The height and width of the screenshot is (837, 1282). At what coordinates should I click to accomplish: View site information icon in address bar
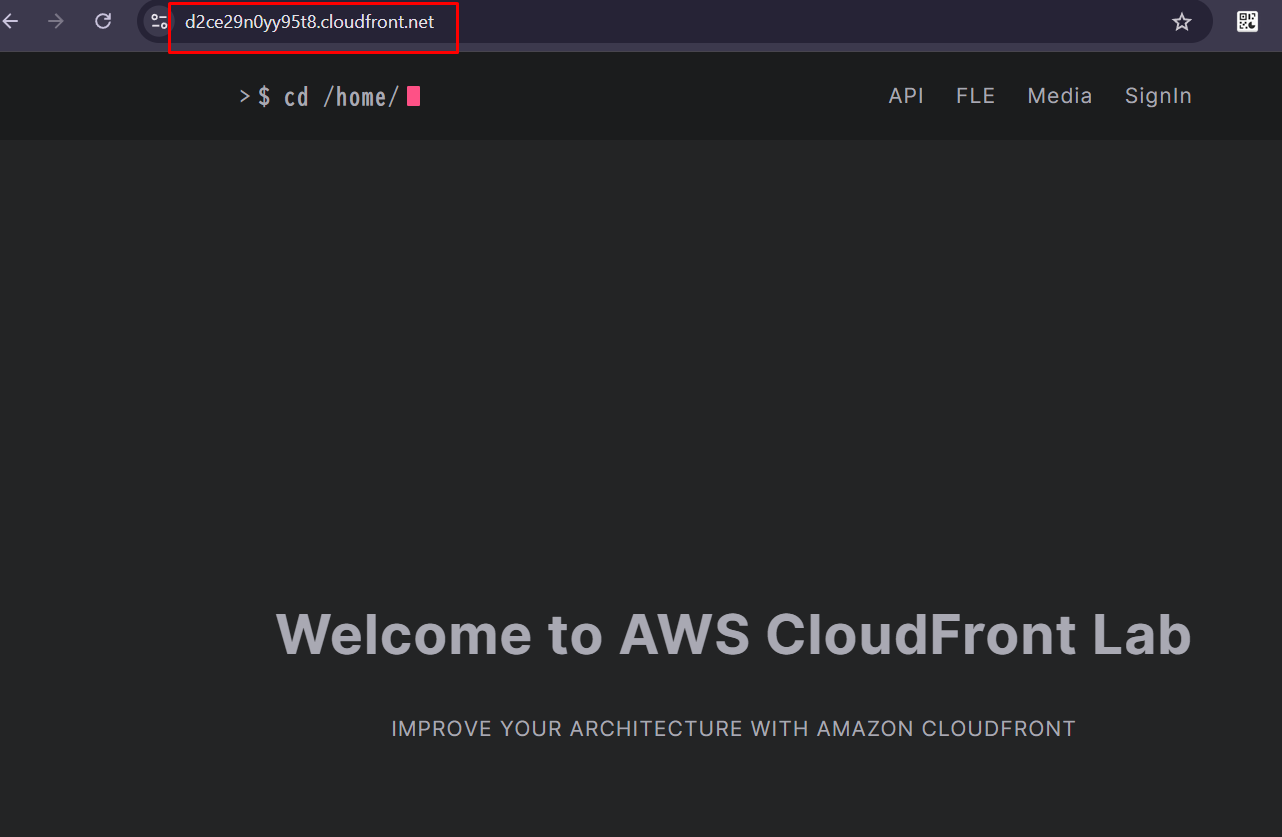point(159,21)
